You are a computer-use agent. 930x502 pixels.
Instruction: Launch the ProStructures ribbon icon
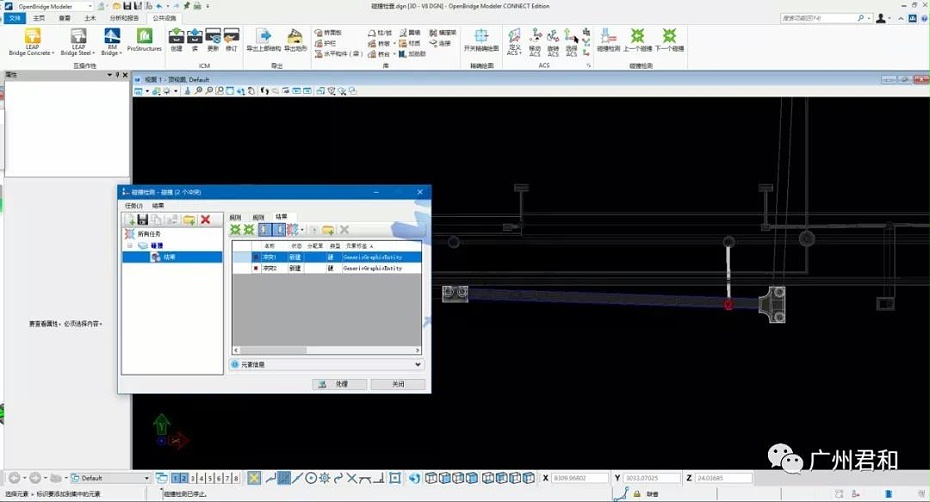(x=144, y=40)
